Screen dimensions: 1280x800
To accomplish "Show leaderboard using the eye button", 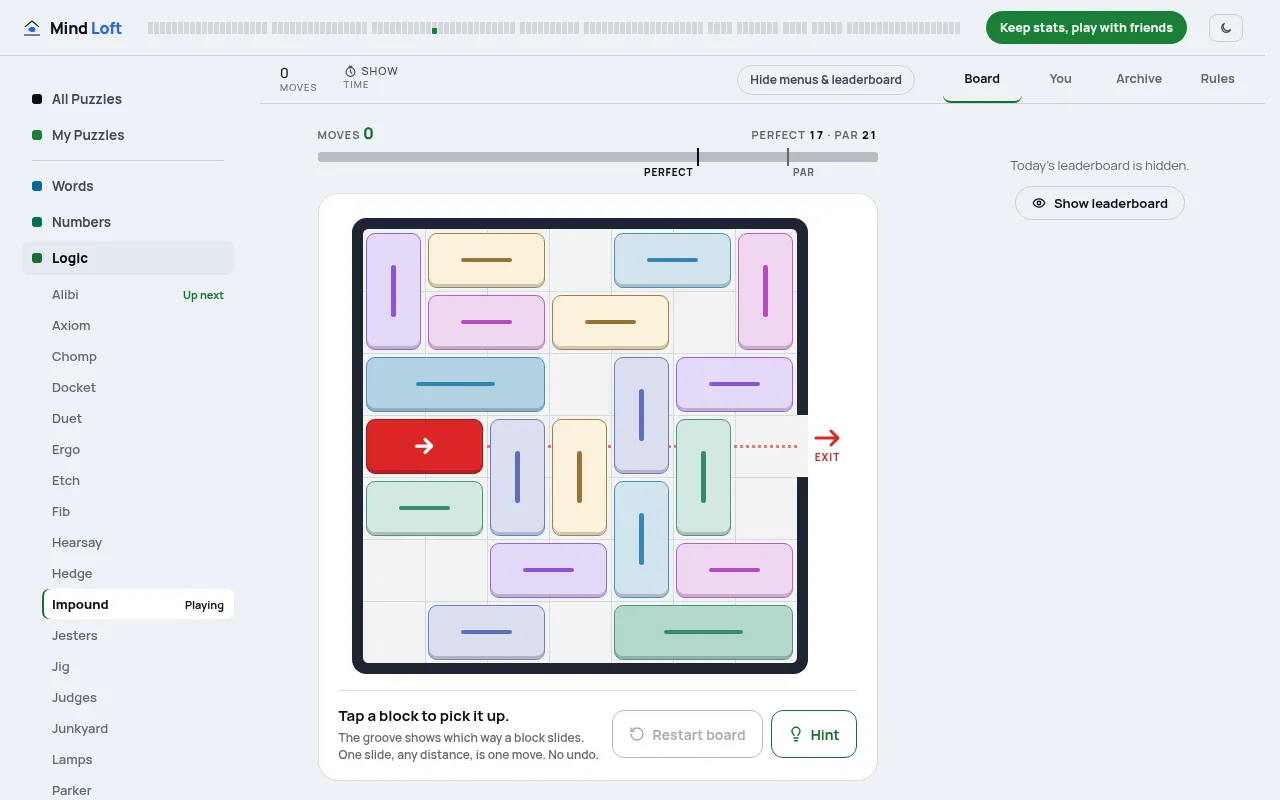I will click(x=1100, y=203).
